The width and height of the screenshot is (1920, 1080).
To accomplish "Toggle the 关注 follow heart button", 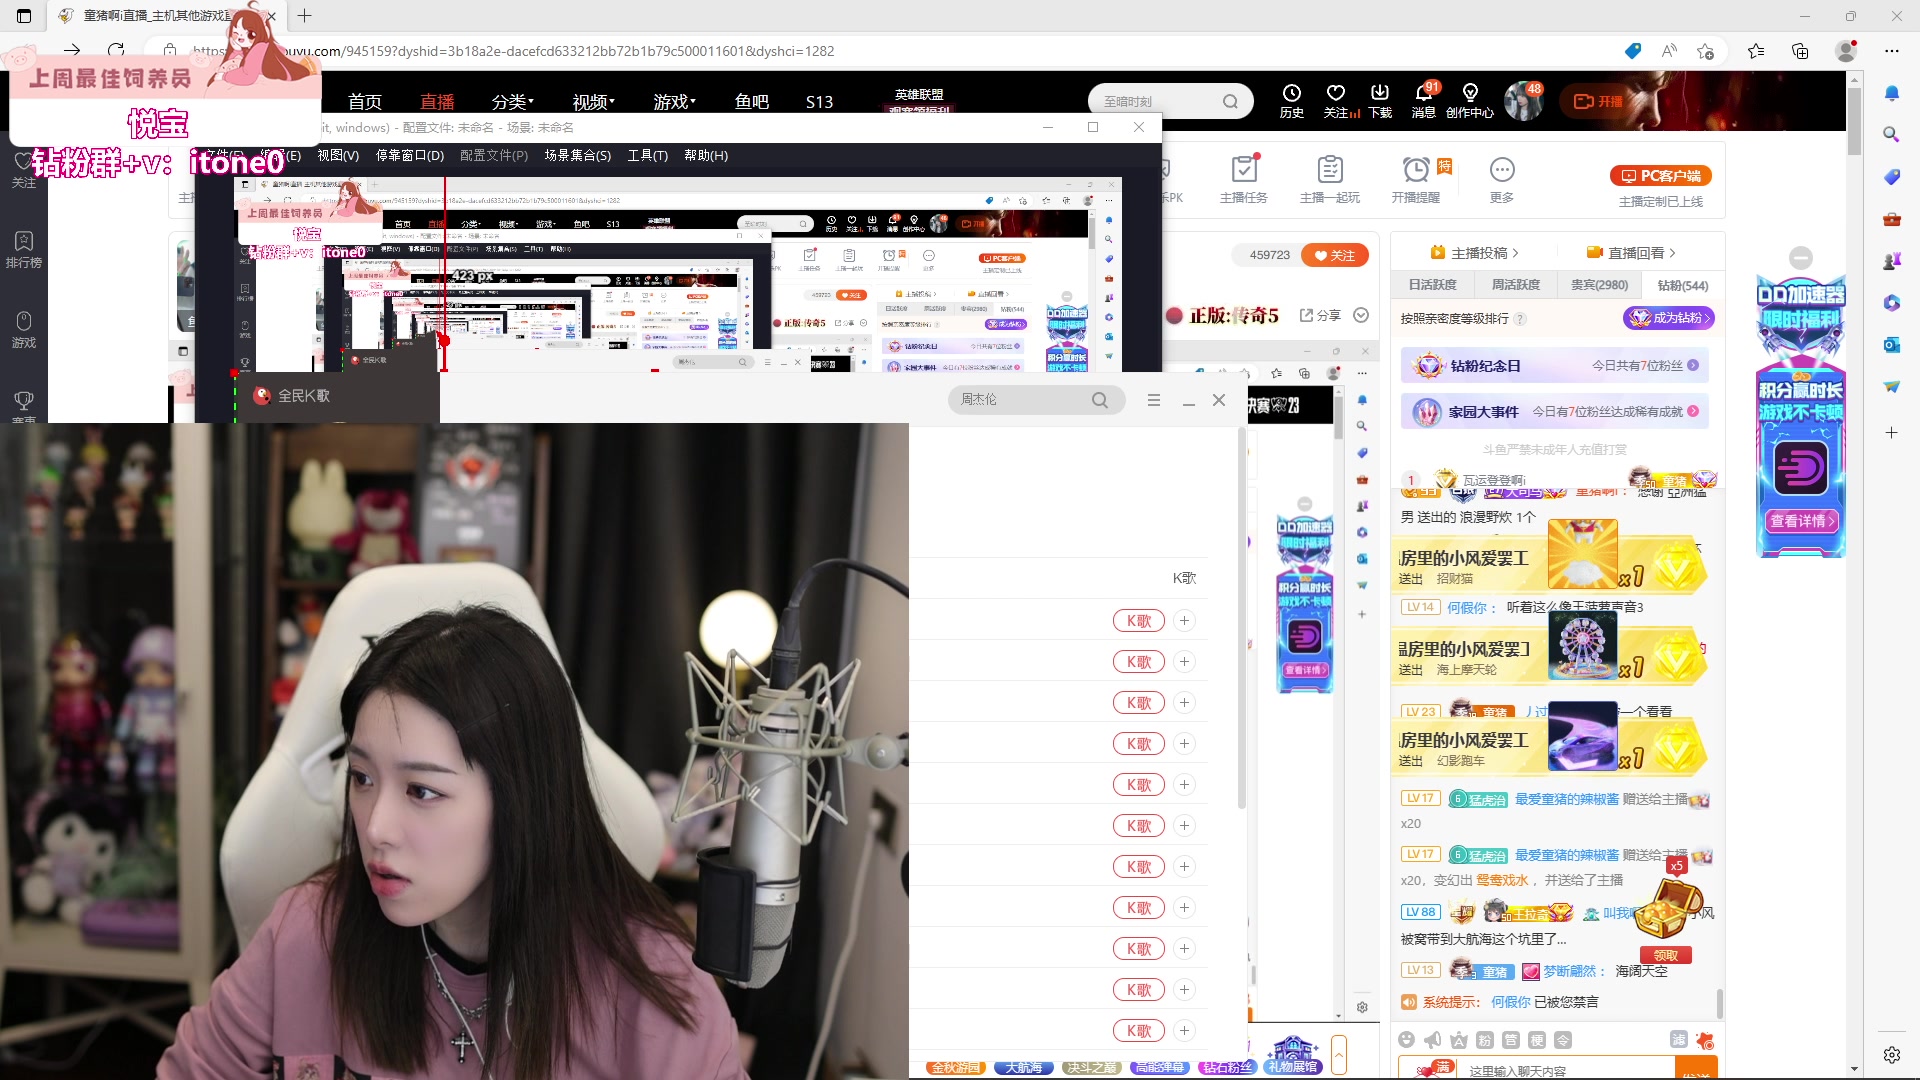I will pos(1334,255).
